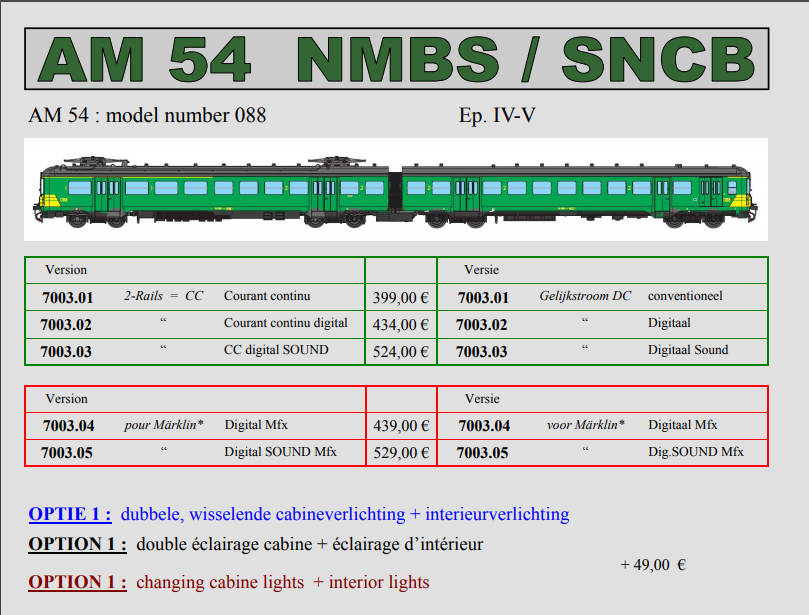Click the black OPTION 1 : French heading

77,544
